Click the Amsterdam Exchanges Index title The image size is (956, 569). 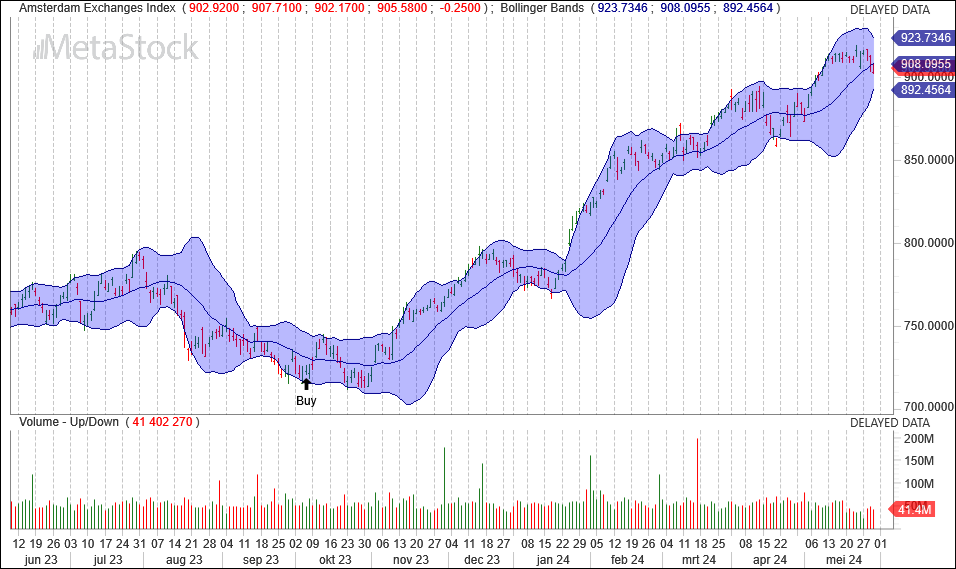coord(98,8)
